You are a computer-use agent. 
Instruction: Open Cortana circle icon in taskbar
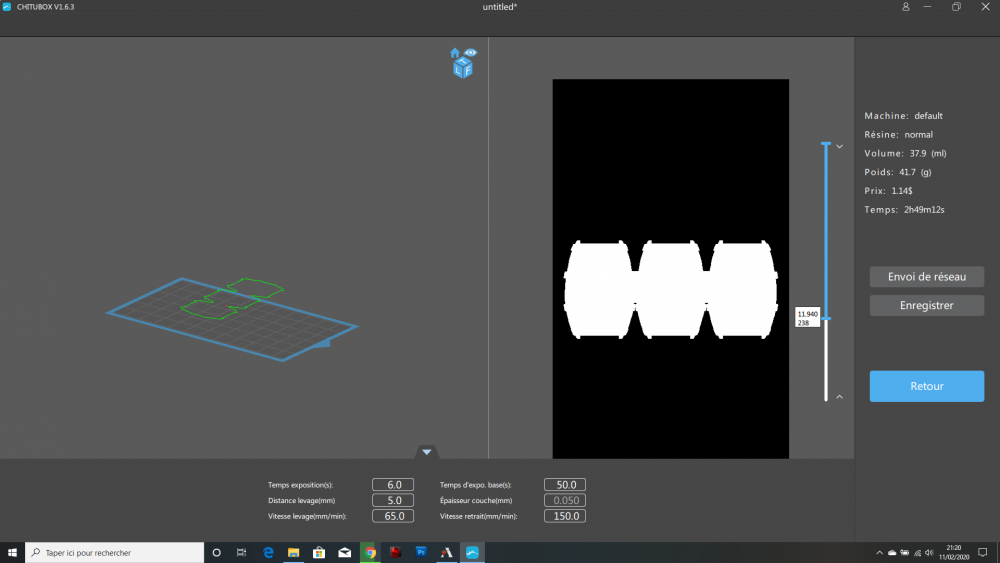216,553
